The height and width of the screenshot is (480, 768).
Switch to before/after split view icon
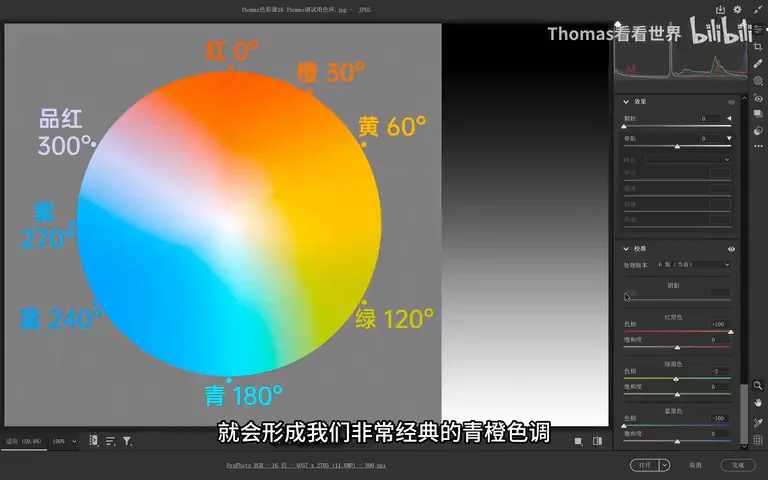[x=598, y=441]
